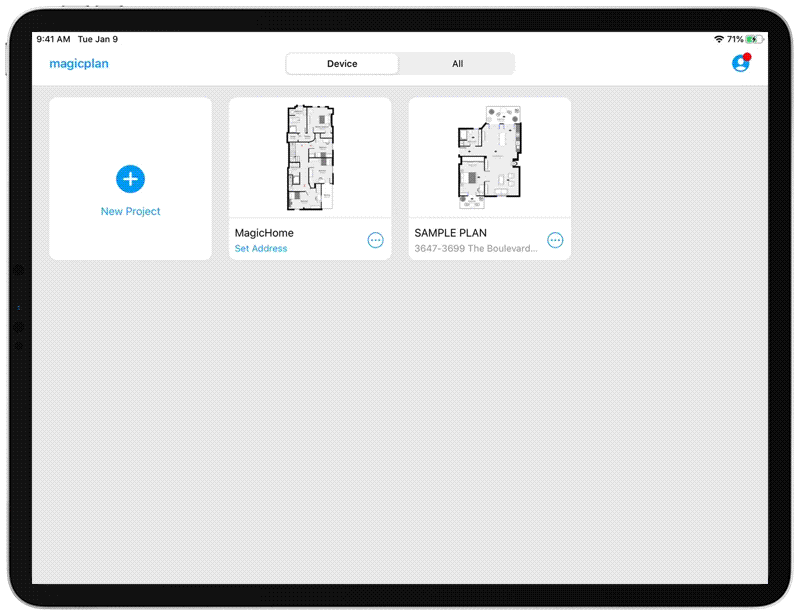Open the SAMPLE PLAN floor plan thumbnail
This screenshot has width=800, height=616.
click(x=489, y=157)
